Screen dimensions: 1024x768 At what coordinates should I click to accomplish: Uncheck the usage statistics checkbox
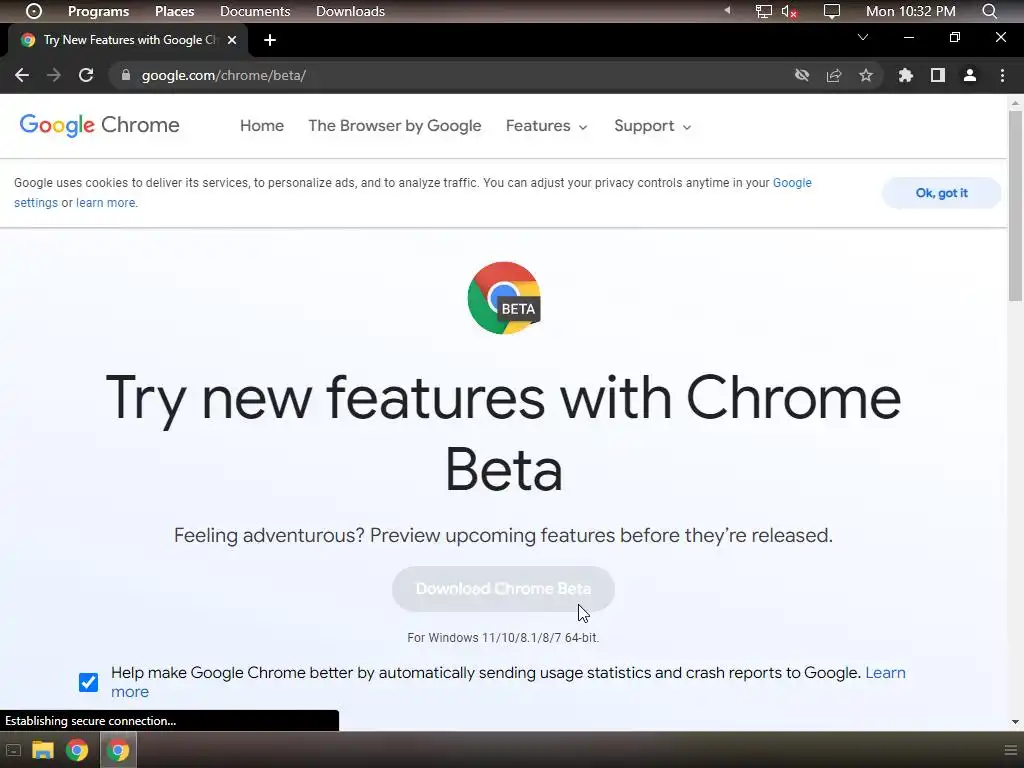pos(88,682)
